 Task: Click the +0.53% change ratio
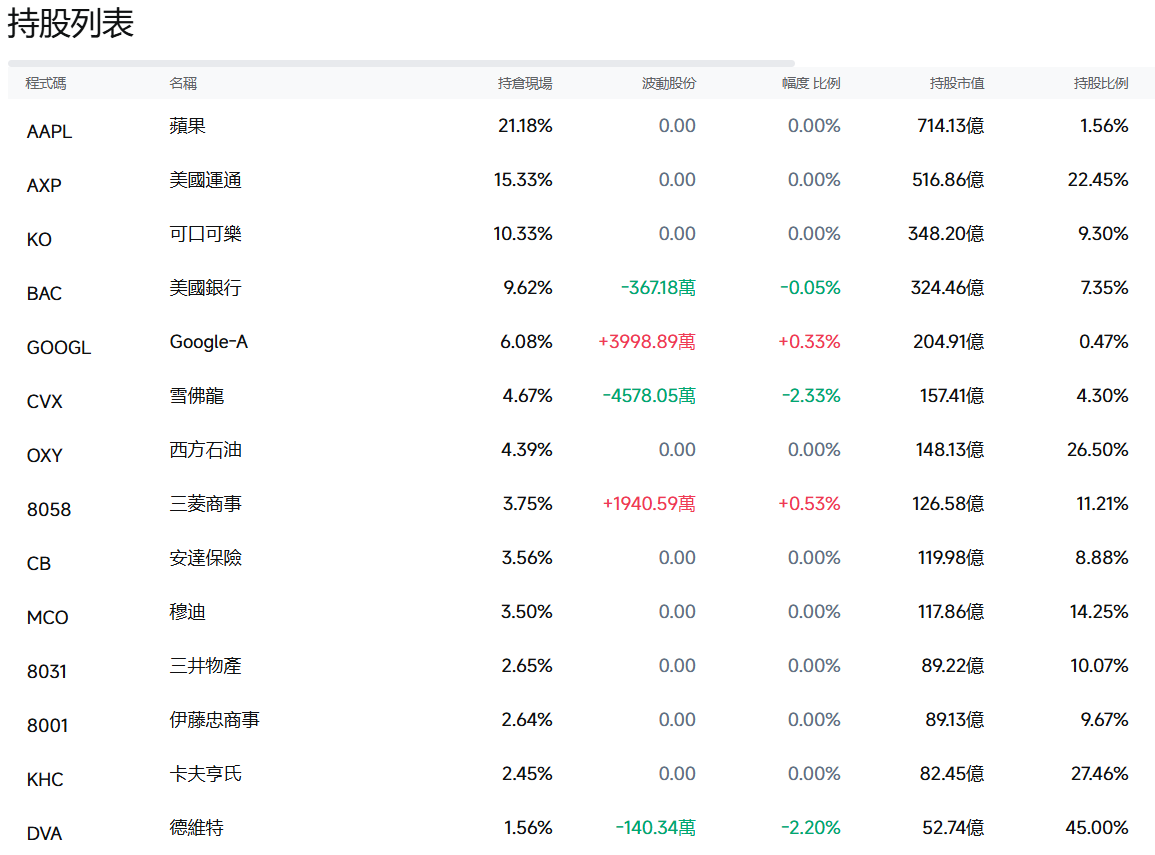(810, 504)
